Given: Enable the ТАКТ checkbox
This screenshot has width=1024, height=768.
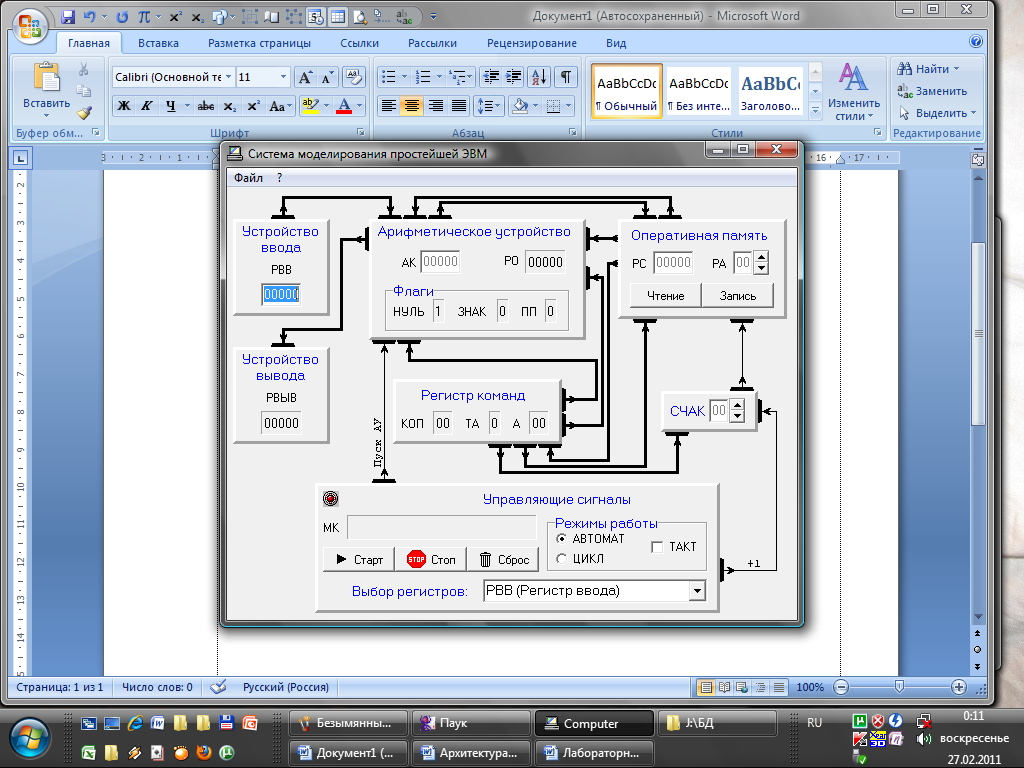Looking at the screenshot, I should [658, 547].
